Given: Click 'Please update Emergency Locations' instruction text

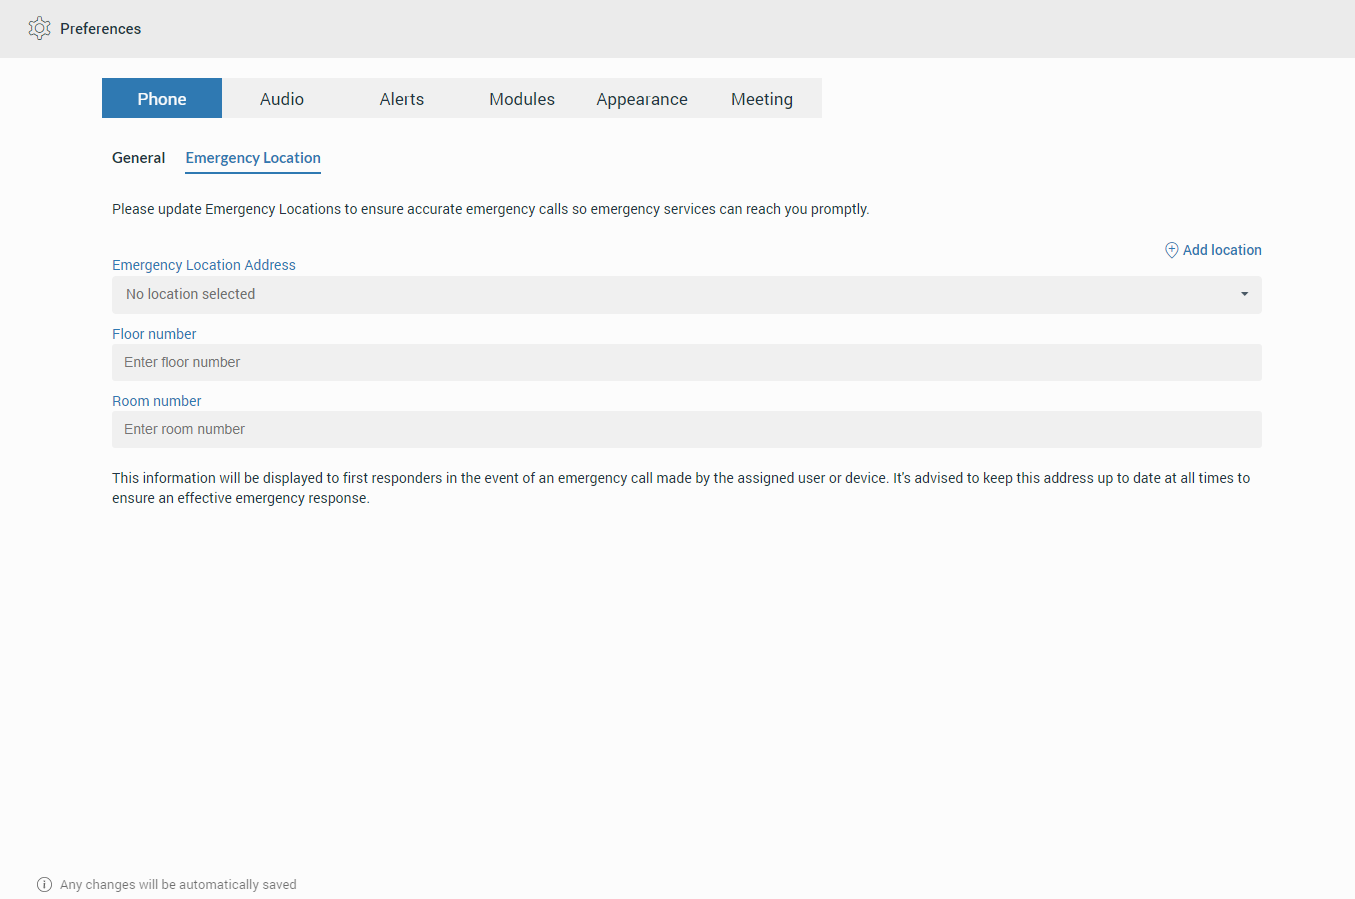Looking at the screenshot, I should pos(490,209).
